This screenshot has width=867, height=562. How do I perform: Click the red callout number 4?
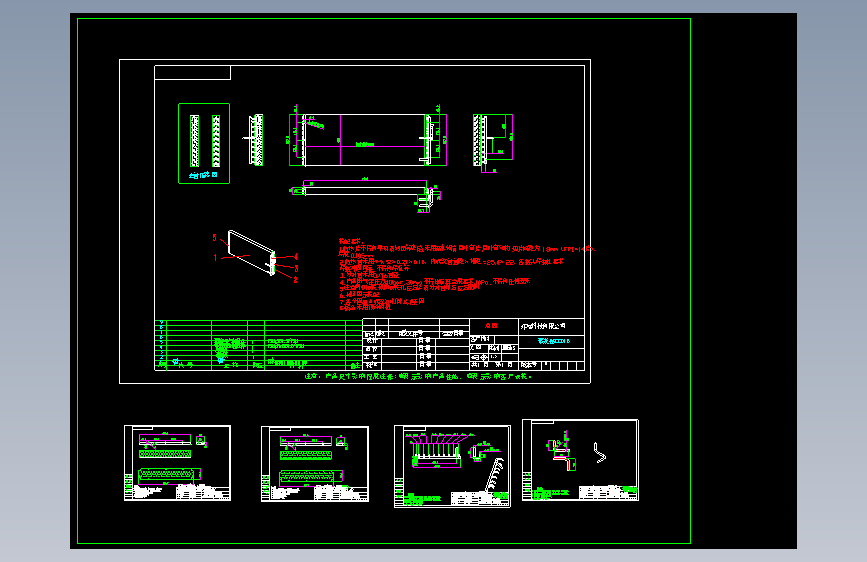click(296, 257)
